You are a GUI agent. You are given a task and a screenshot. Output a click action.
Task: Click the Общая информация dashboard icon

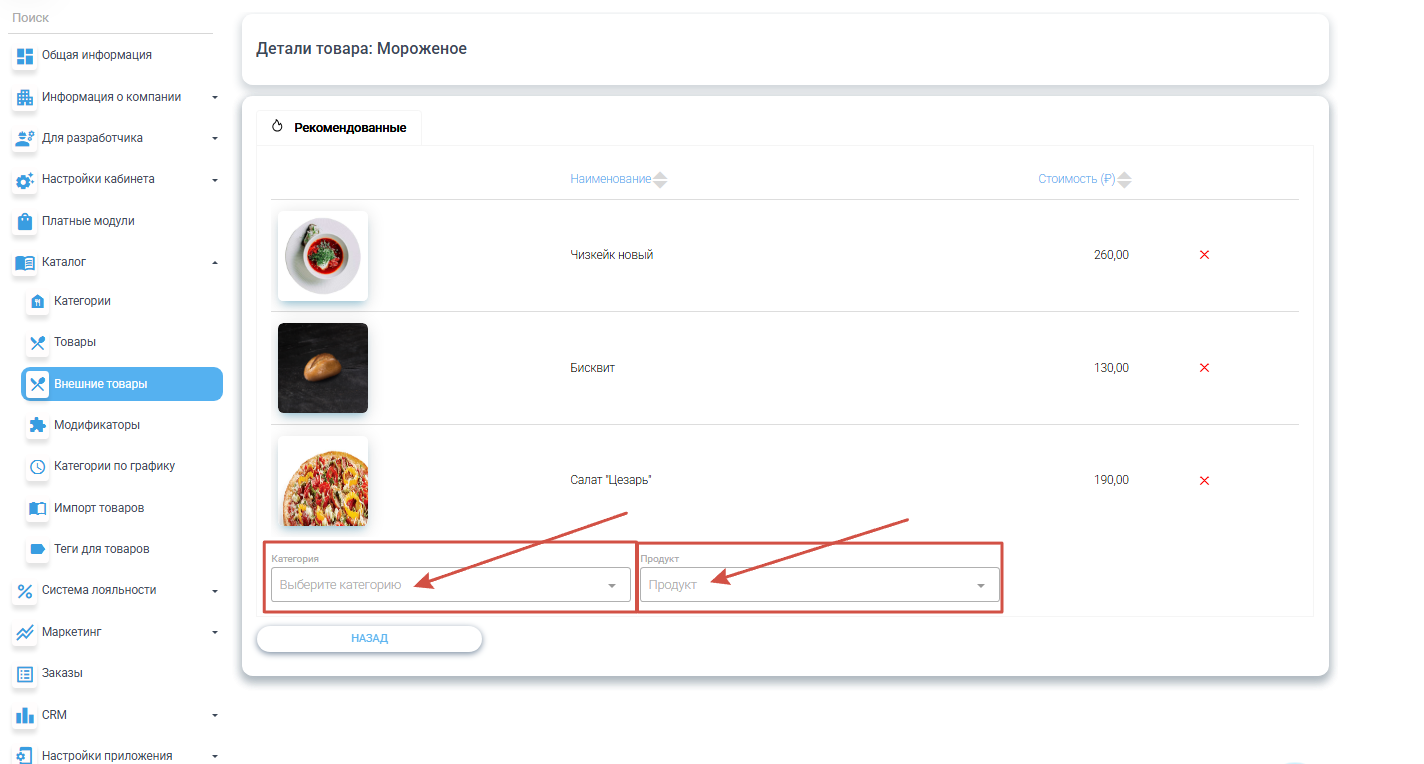(25, 56)
